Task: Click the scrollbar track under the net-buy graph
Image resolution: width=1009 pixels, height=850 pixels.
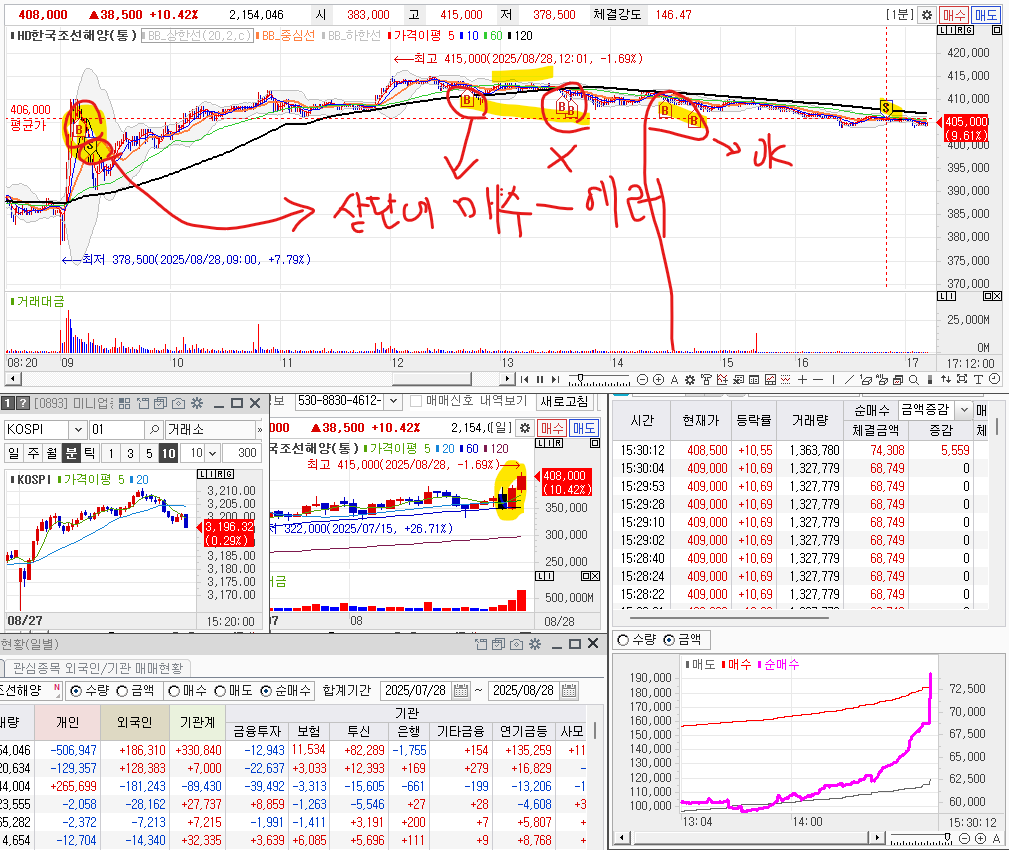Action: 753,838
